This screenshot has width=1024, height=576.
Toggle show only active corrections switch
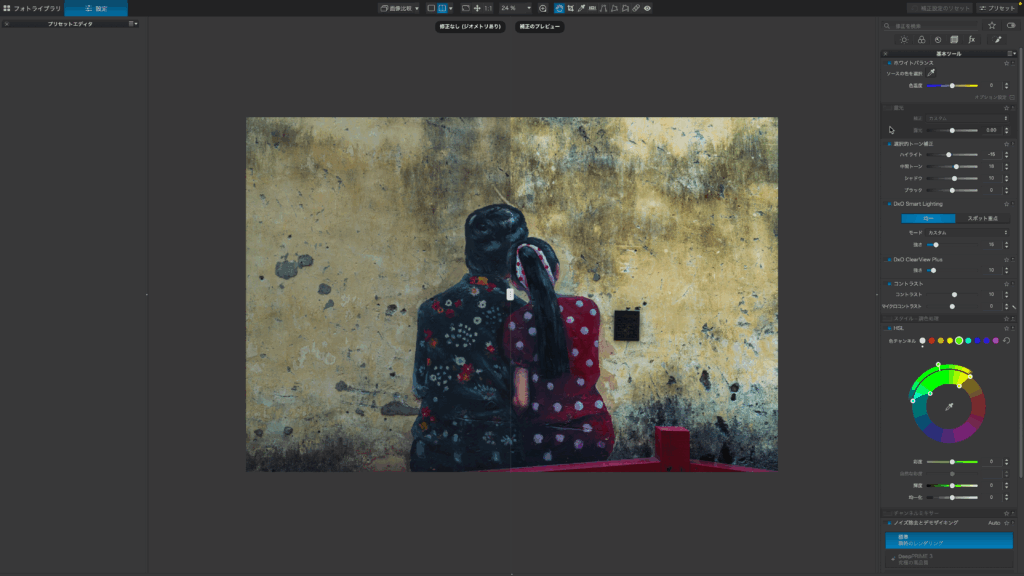pyautogui.click(x=1011, y=25)
